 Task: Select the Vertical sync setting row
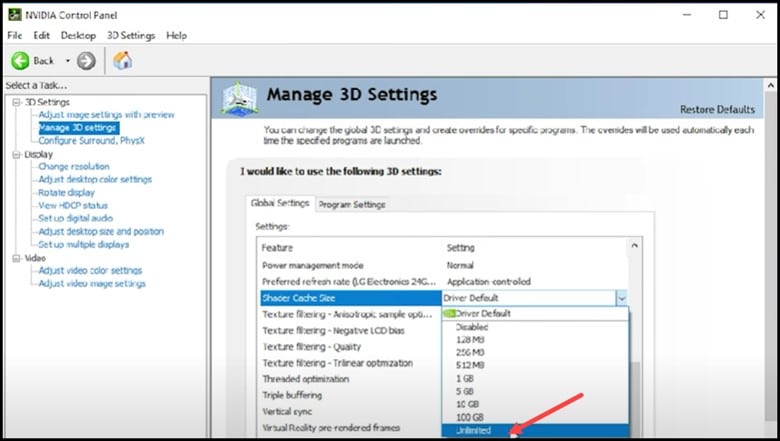click(x=290, y=412)
